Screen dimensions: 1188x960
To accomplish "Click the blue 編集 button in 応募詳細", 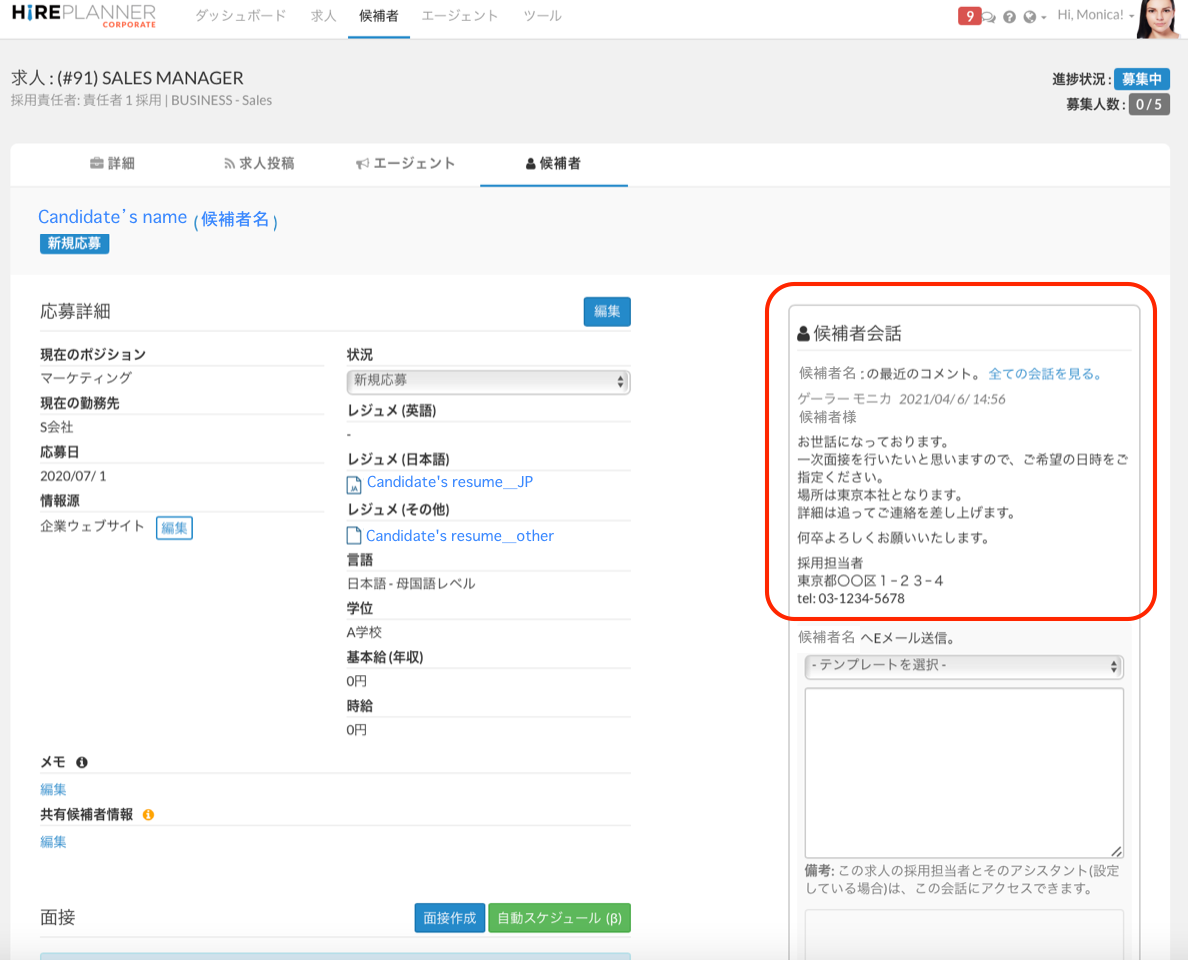I will click(x=607, y=311).
